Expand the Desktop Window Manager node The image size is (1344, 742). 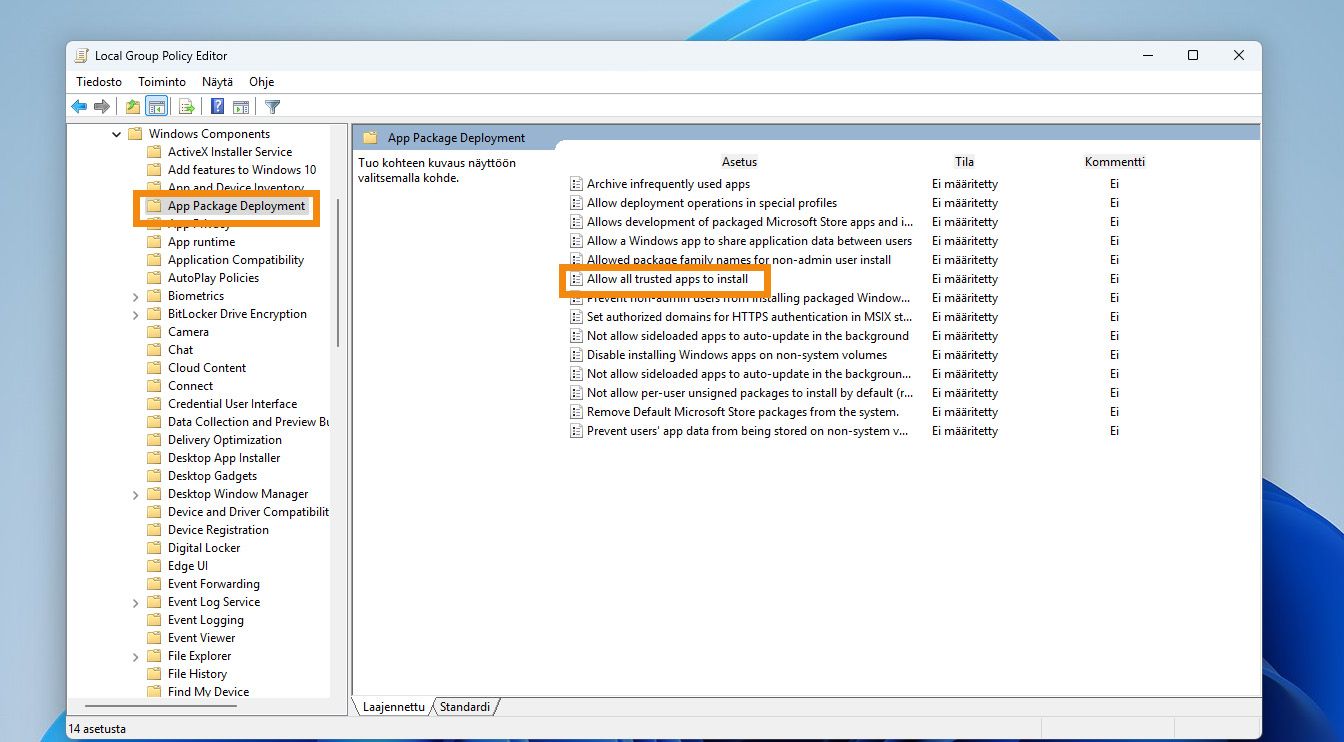(x=135, y=494)
